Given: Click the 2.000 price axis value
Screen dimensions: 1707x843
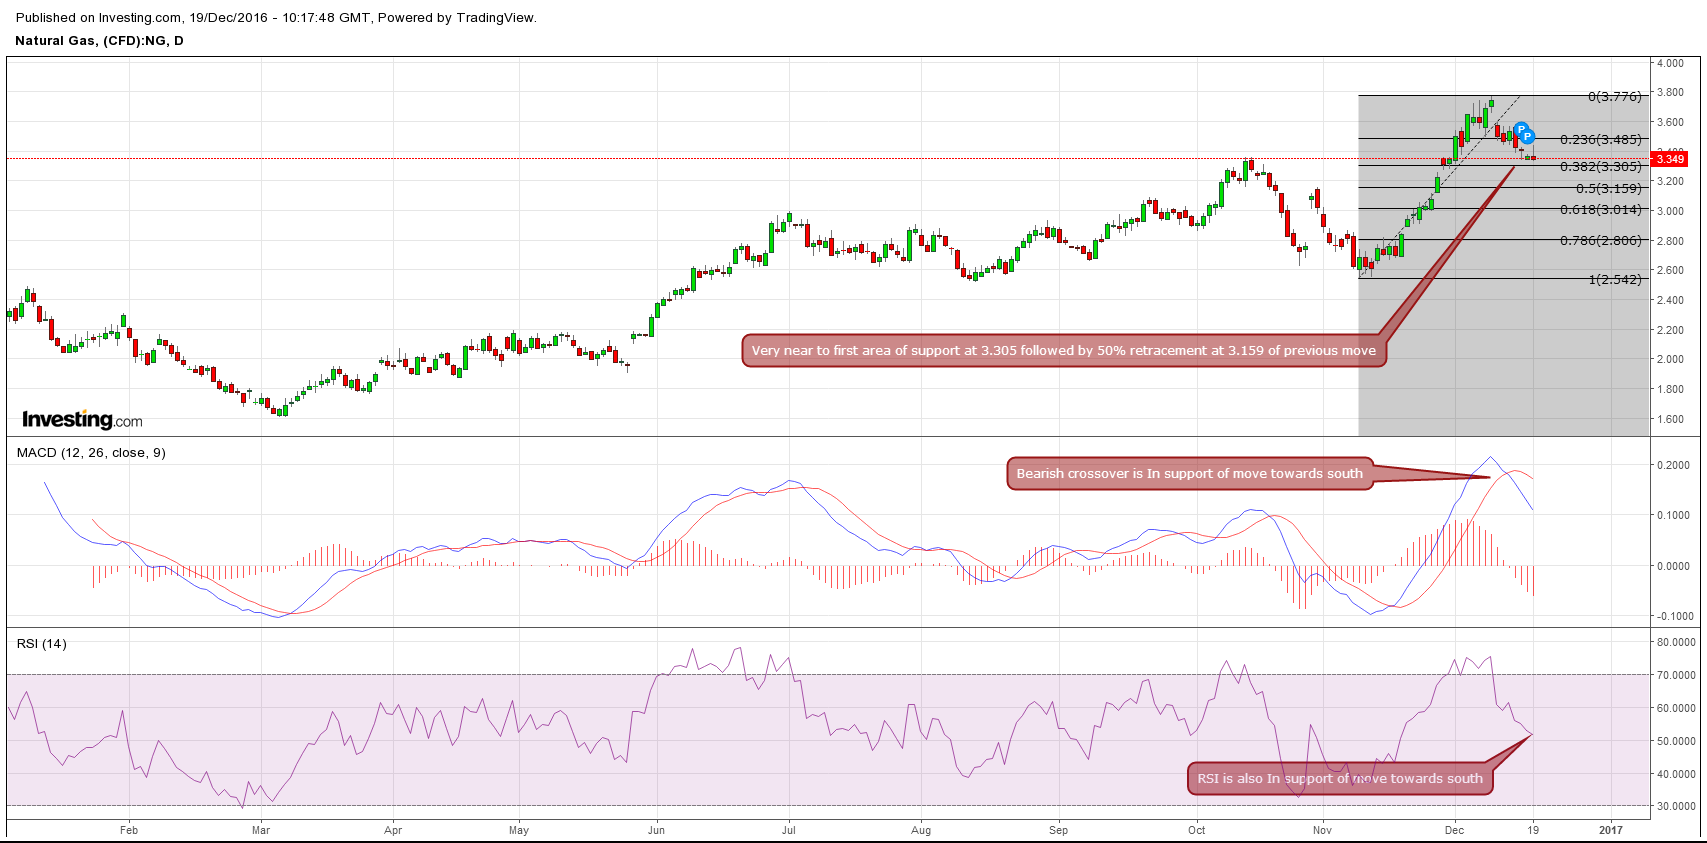Looking at the screenshot, I should pos(1670,359).
